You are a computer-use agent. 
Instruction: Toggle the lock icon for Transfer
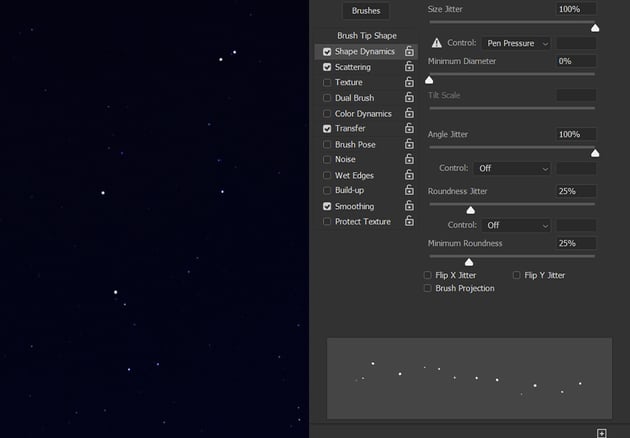[409, 128]
